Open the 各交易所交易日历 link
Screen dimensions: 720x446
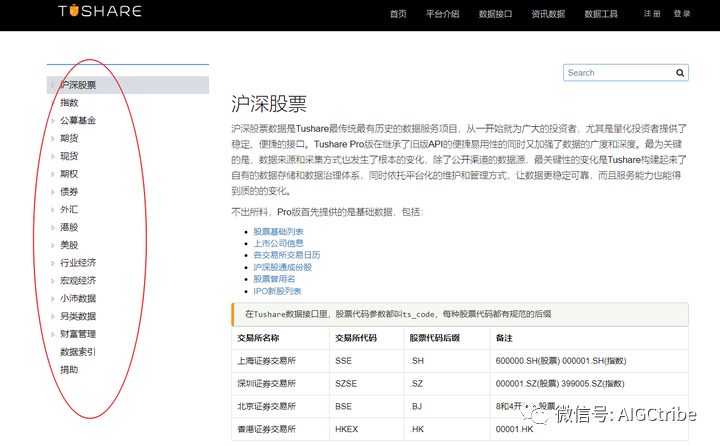285,256
